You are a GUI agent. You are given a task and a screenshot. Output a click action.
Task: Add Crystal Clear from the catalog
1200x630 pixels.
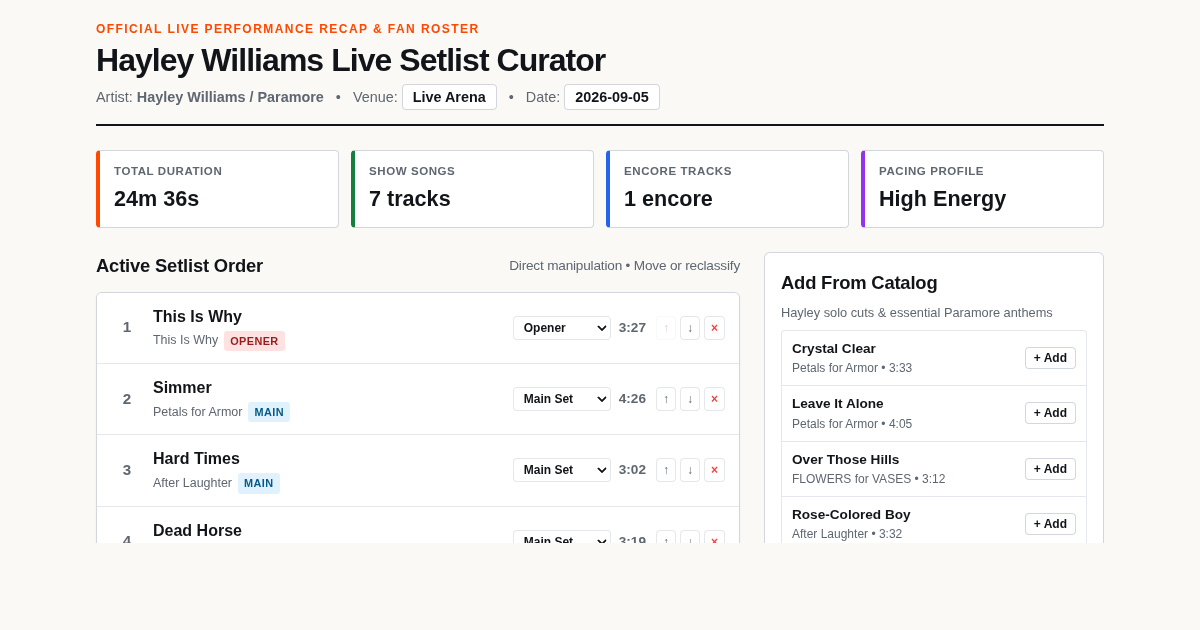tap(1050, 358)
